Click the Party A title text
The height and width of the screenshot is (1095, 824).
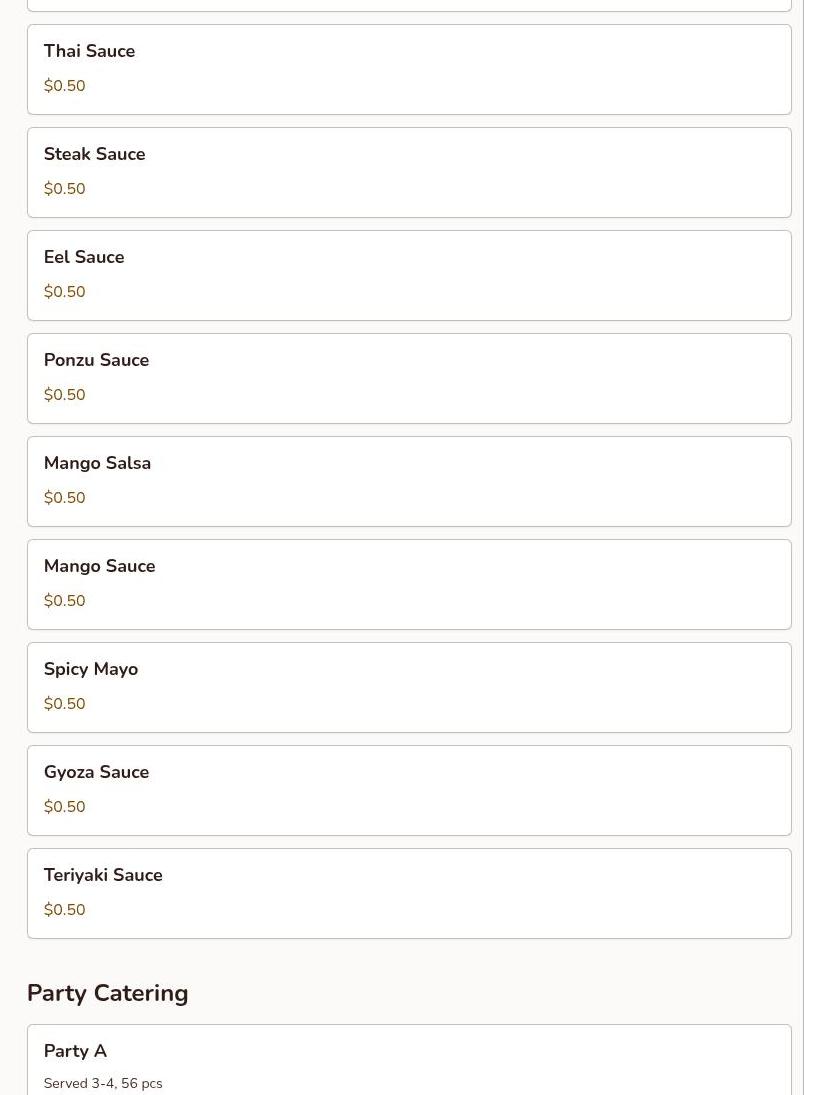click(75, 1051)
